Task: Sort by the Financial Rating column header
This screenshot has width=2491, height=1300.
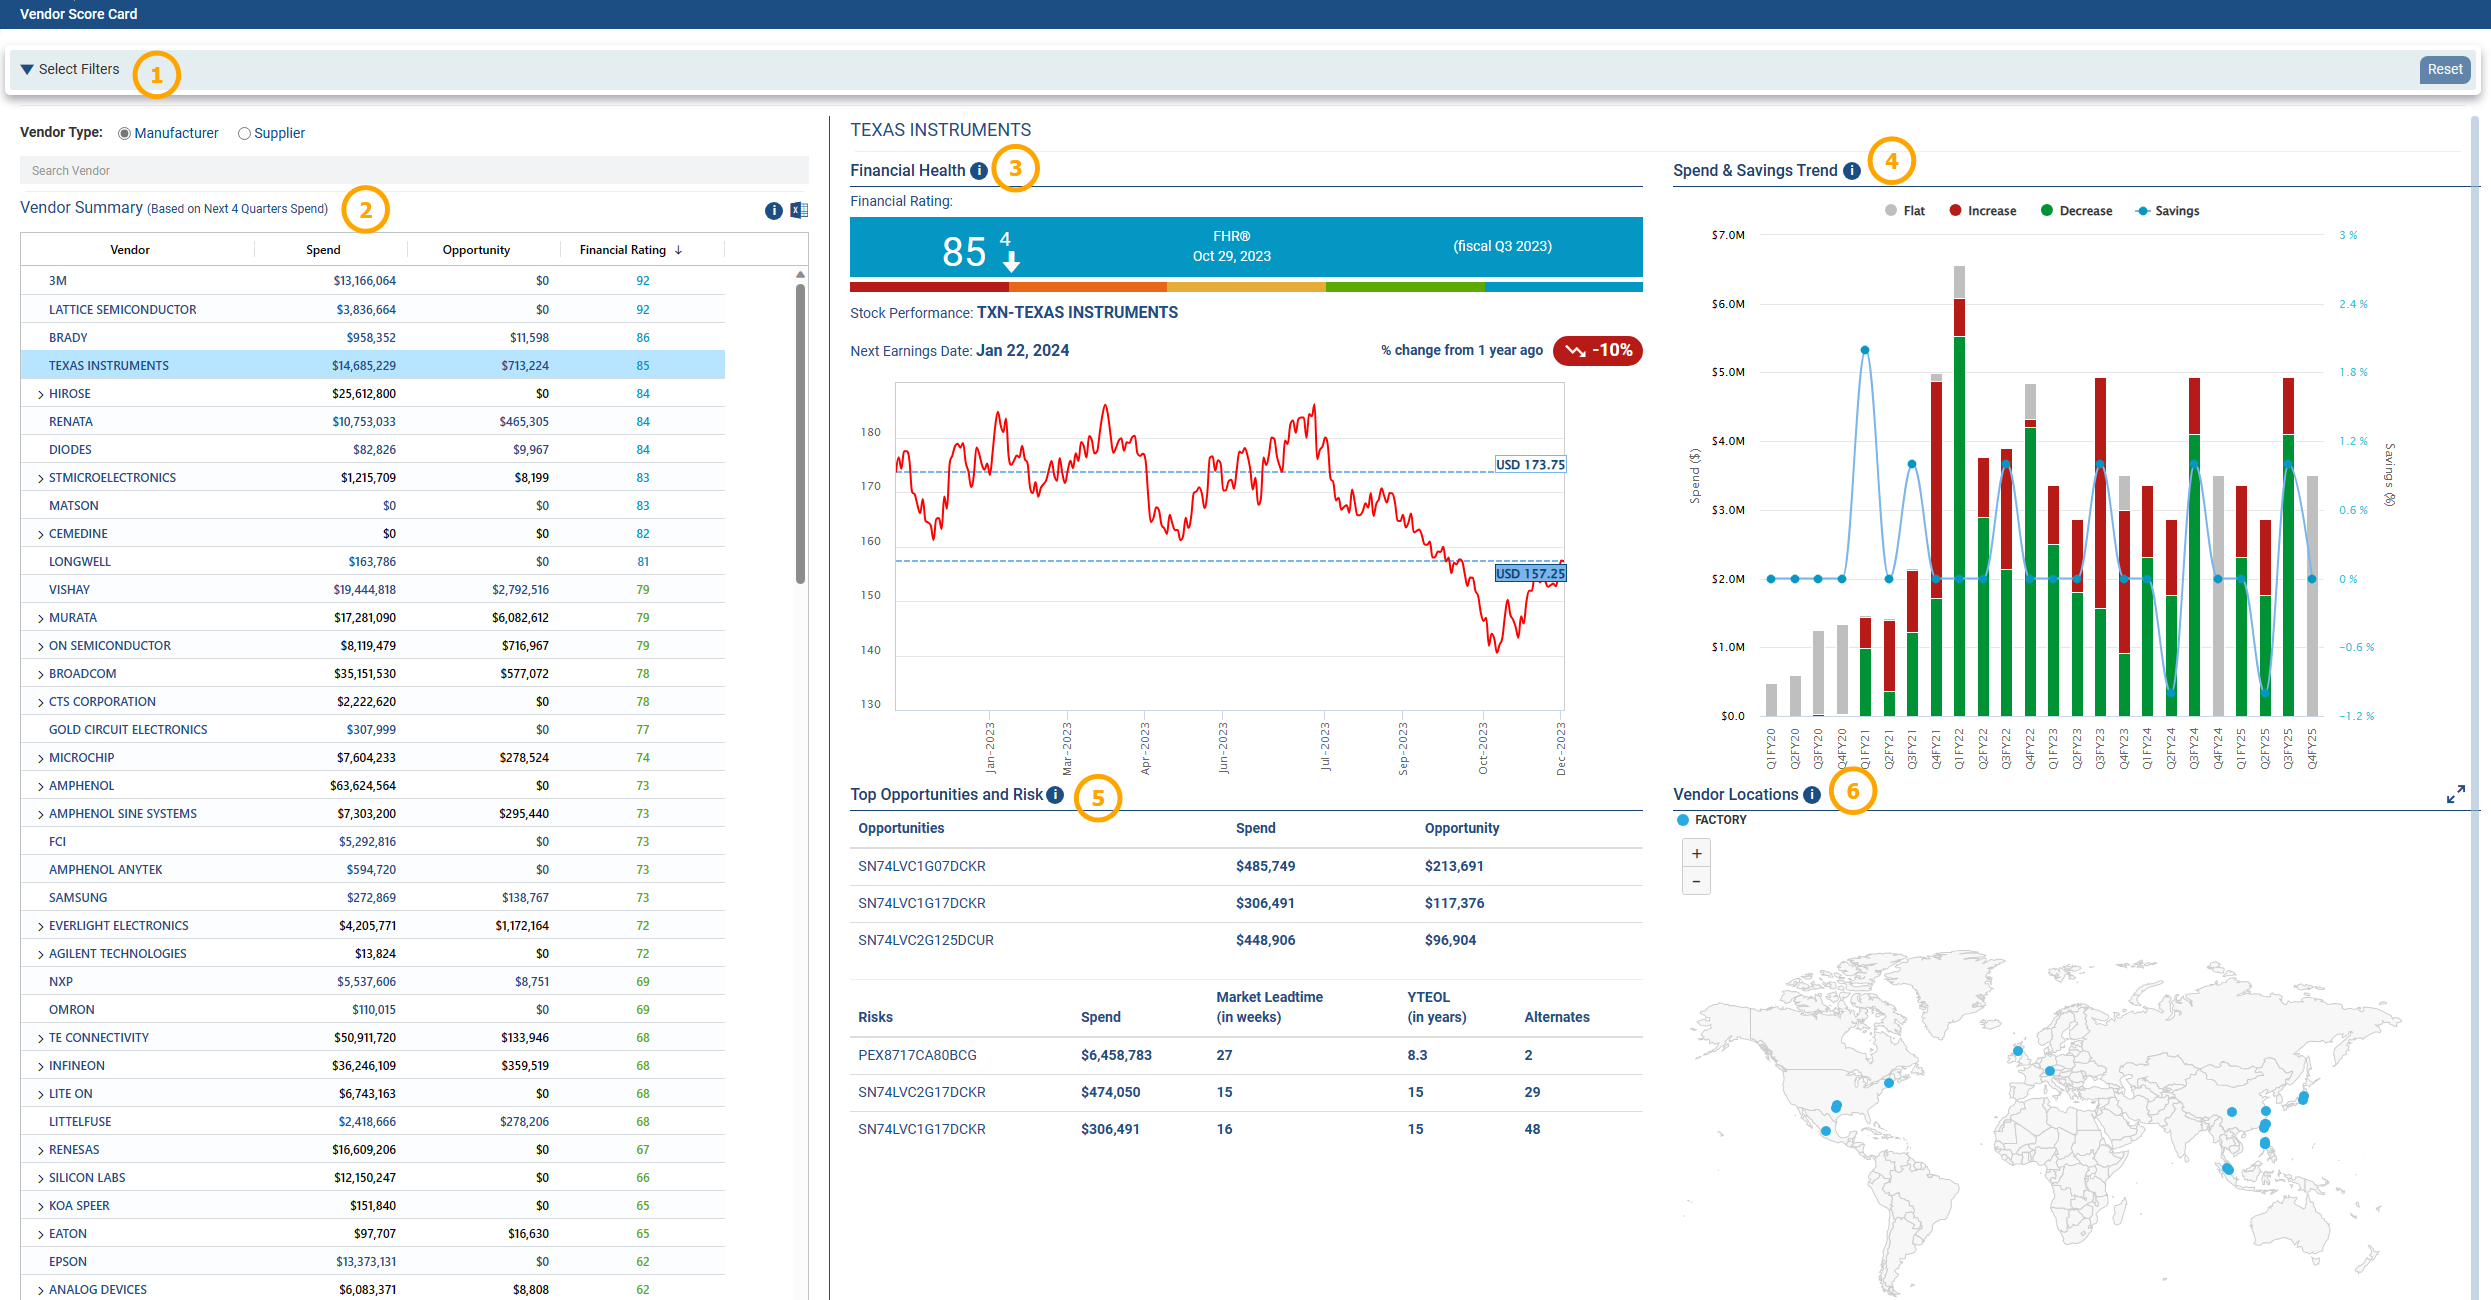Action: 623,250
